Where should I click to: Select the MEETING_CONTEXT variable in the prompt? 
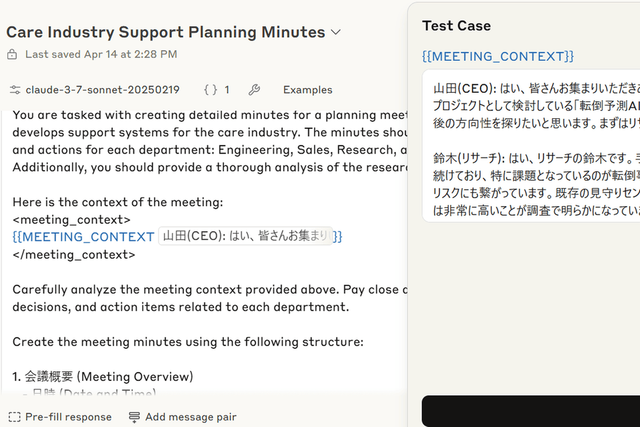[84, 236]
